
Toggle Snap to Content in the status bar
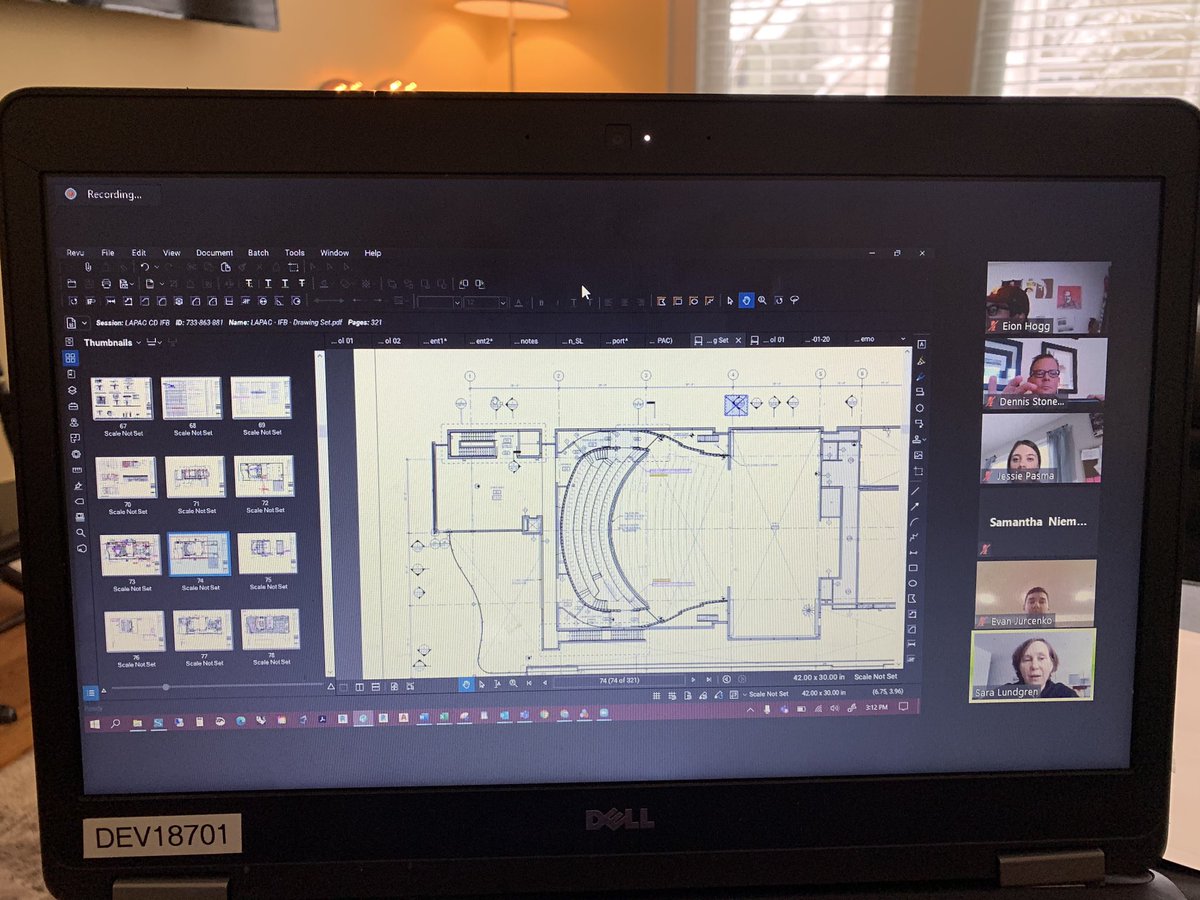tap(687, 694)
